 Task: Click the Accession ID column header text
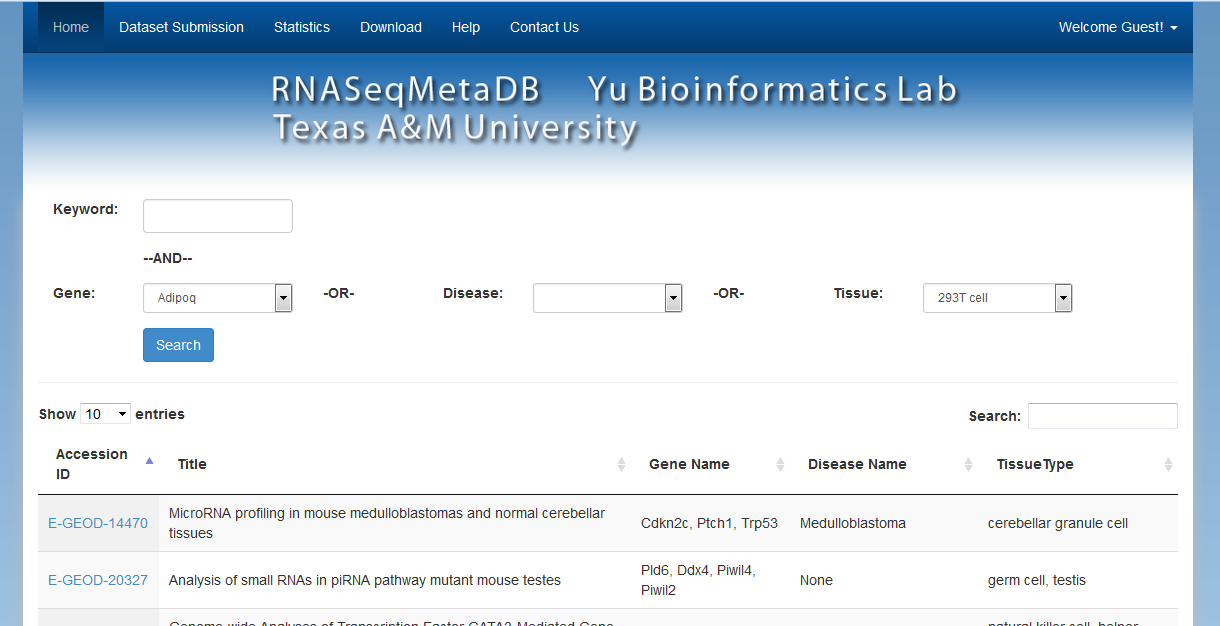pyautogui.click(x=92, y=464)
